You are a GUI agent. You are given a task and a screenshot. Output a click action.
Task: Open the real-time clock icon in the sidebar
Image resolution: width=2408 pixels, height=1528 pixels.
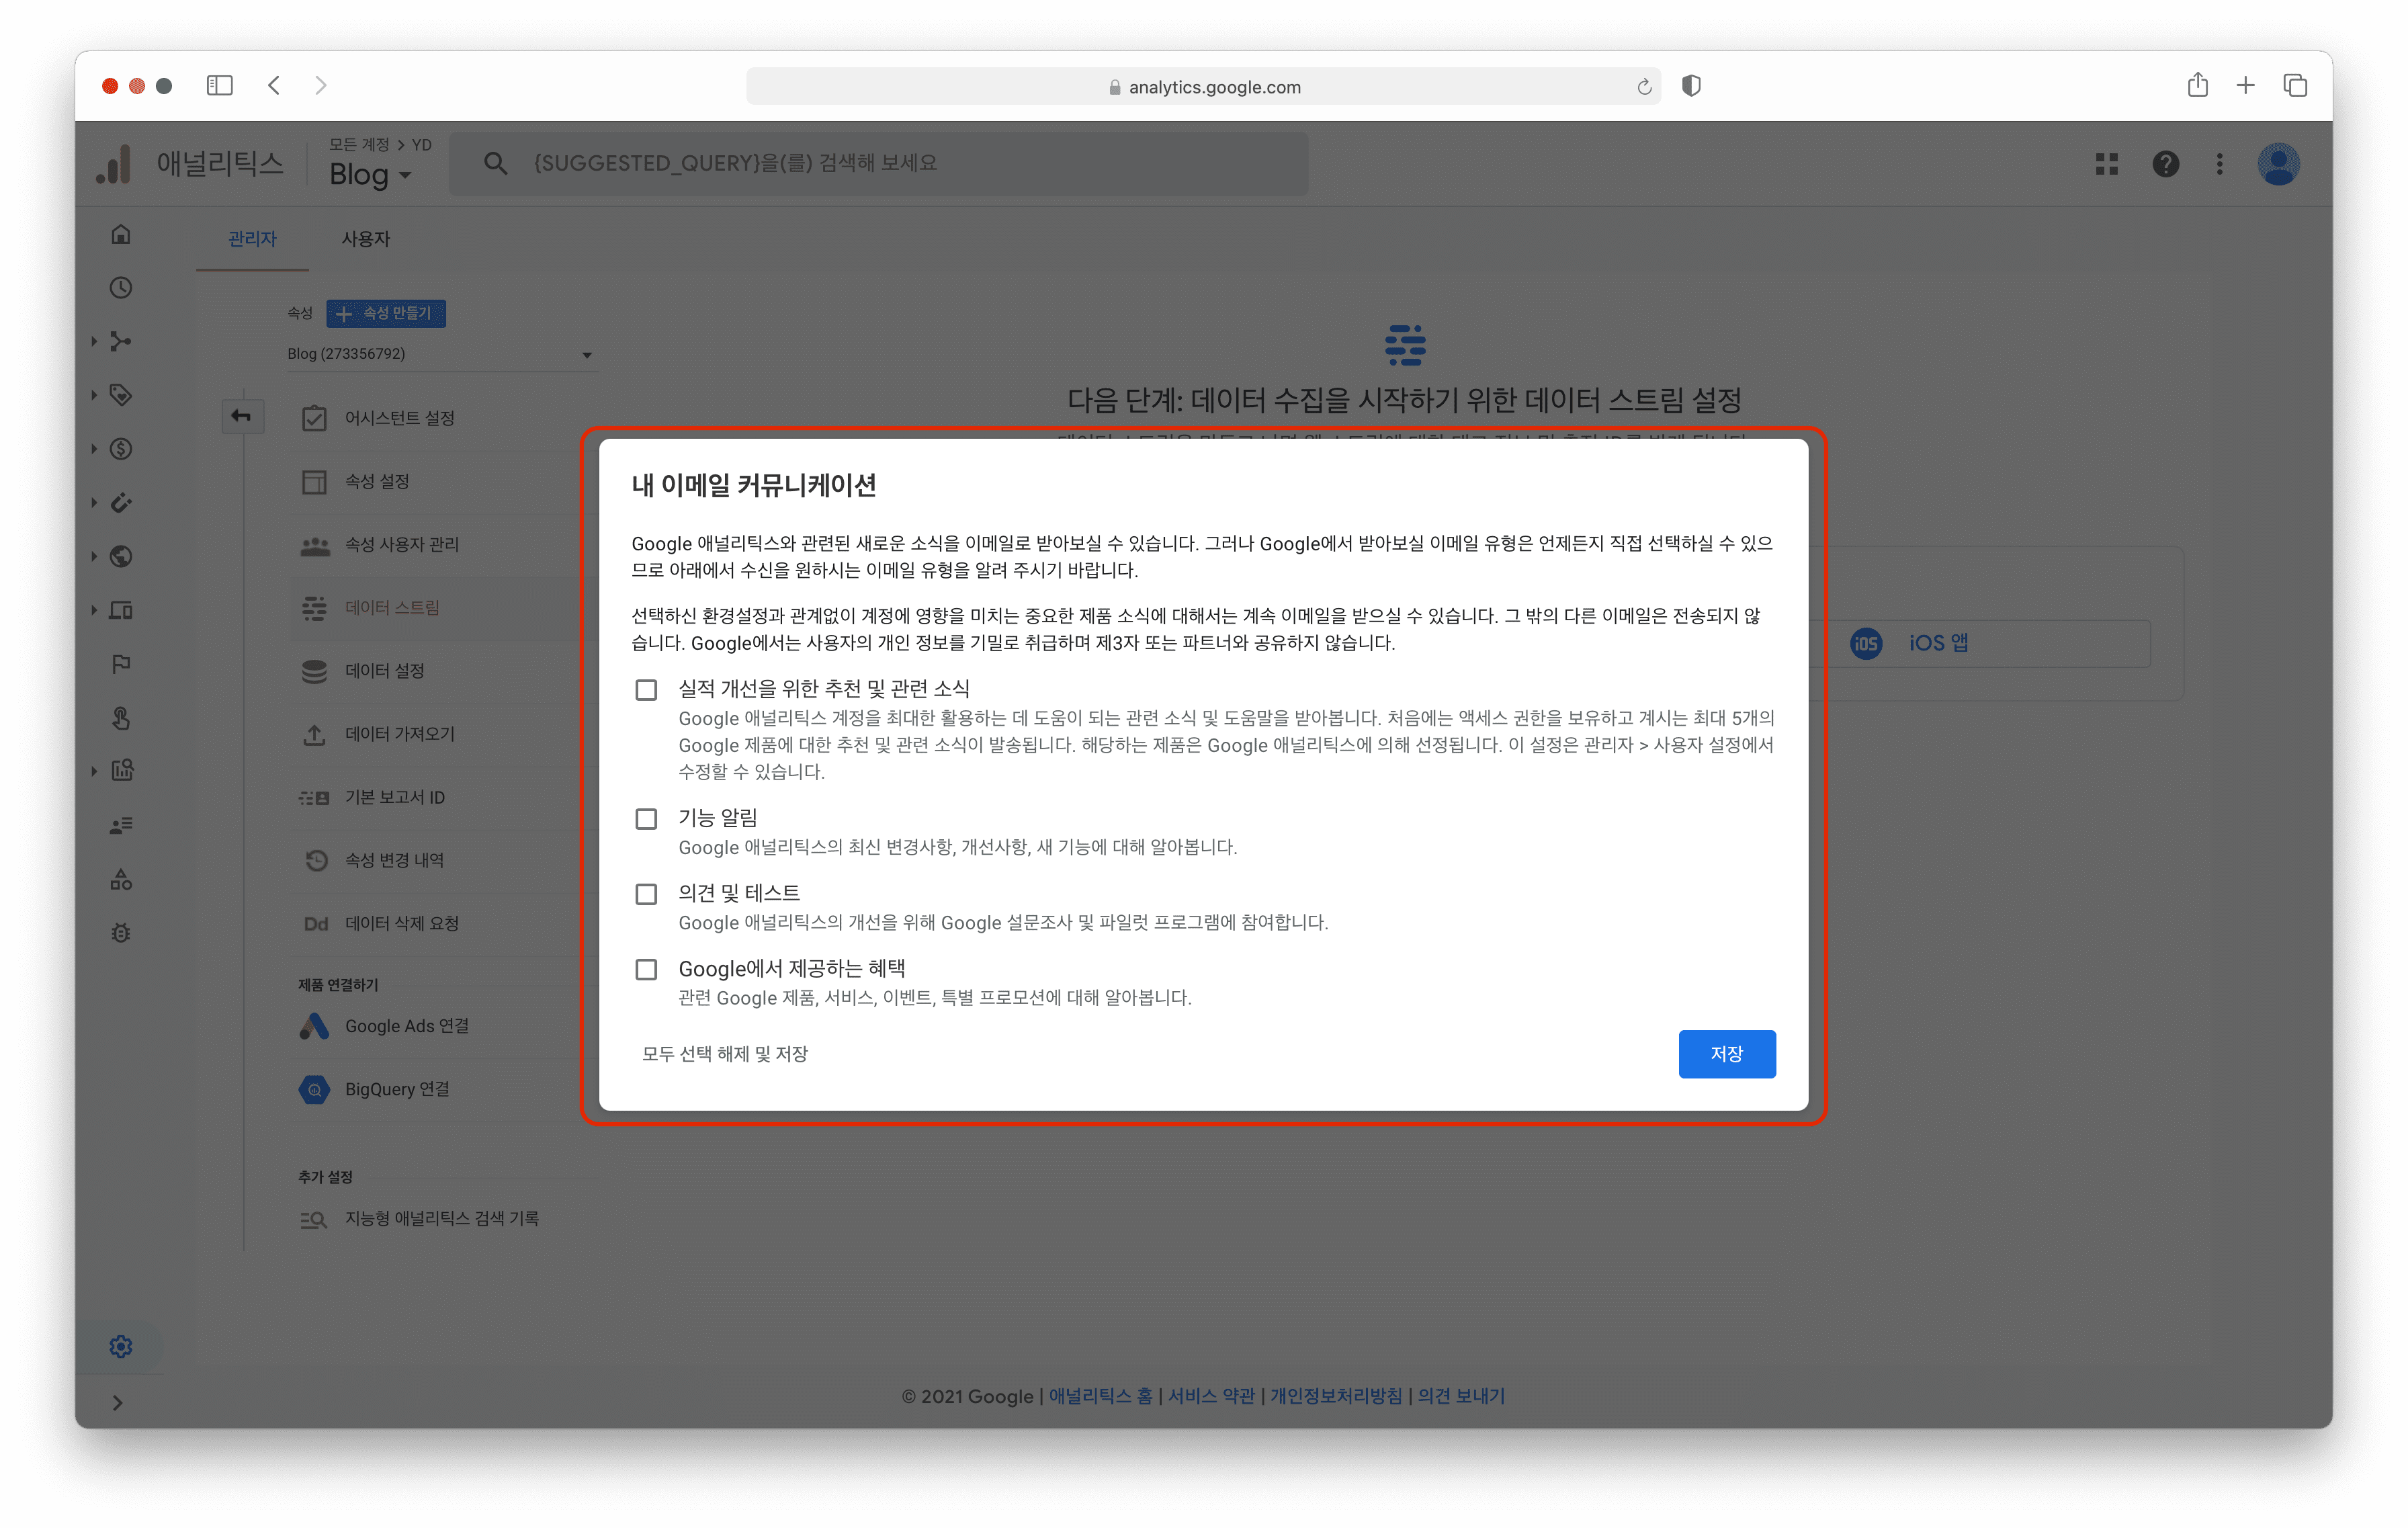point(121,288)
